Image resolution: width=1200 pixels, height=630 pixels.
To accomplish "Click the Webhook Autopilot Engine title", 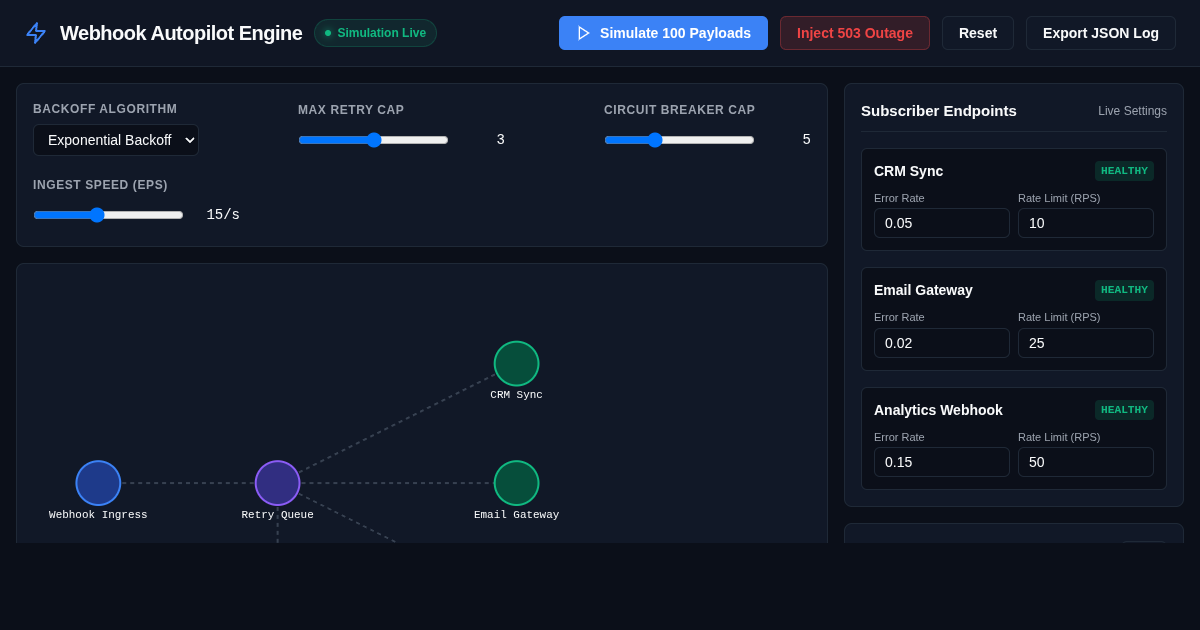I will (x=181, y=33).
